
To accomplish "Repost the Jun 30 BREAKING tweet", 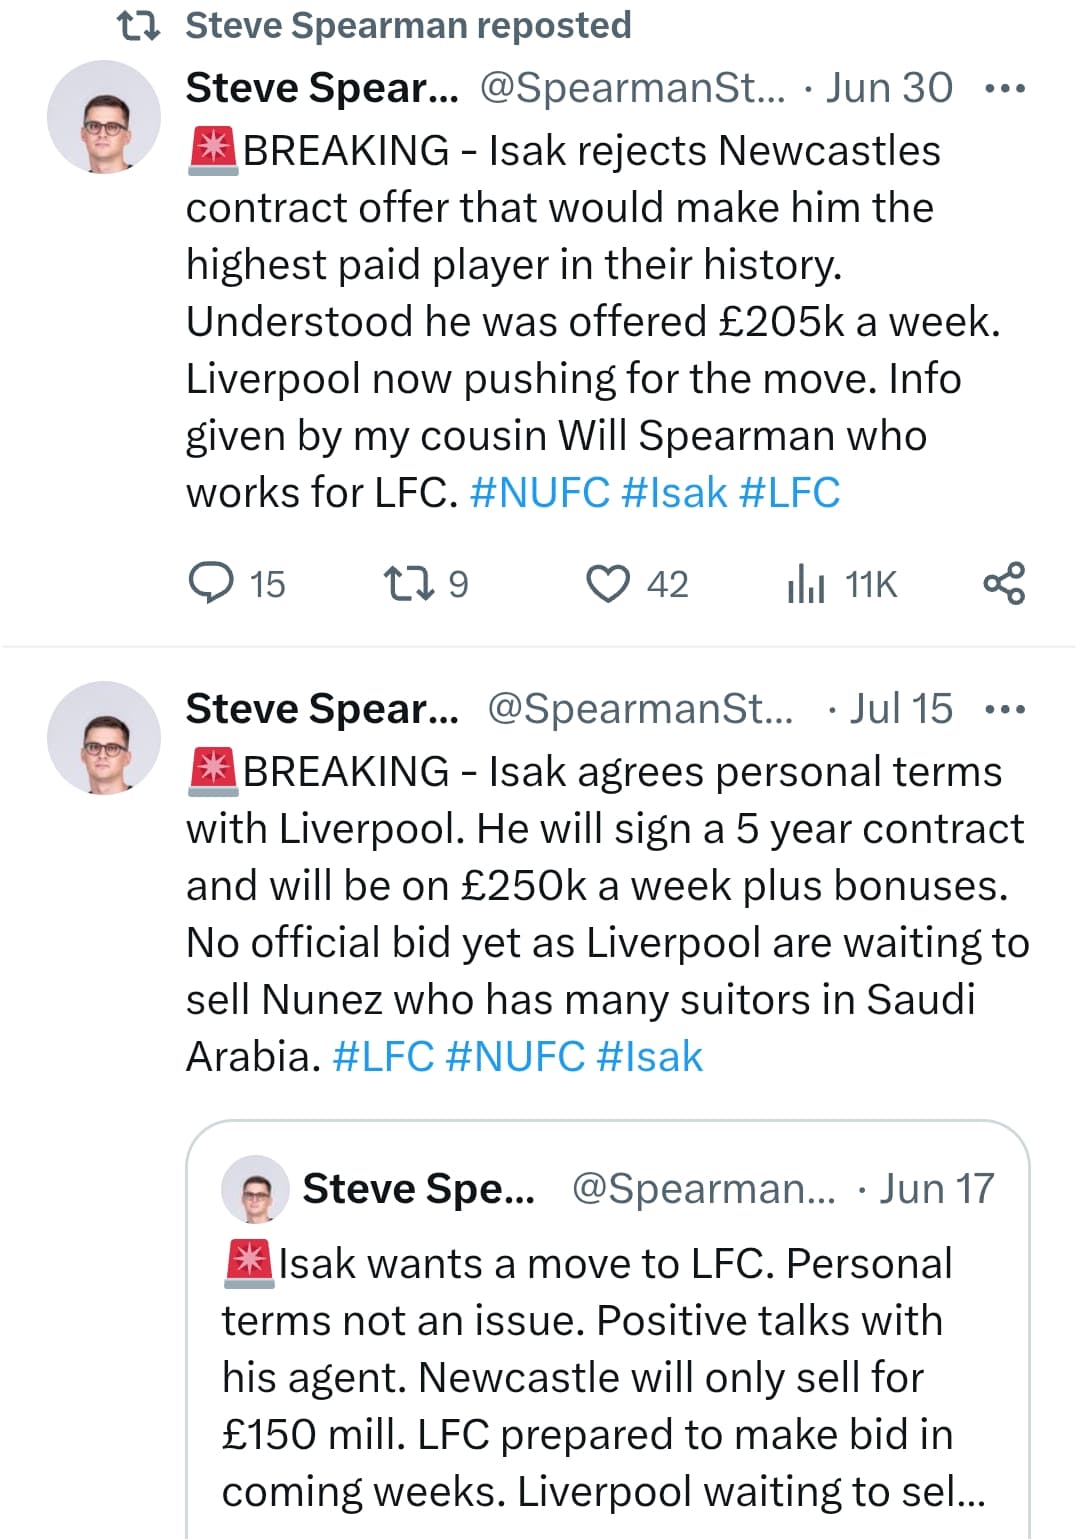I will (x=408, y=583).
